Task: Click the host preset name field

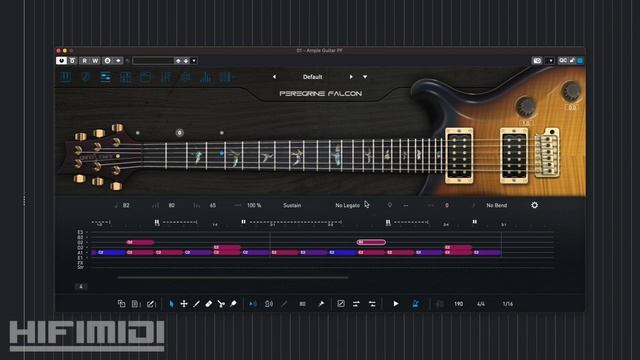Action: pyautogui.click(x=153, y=60)
